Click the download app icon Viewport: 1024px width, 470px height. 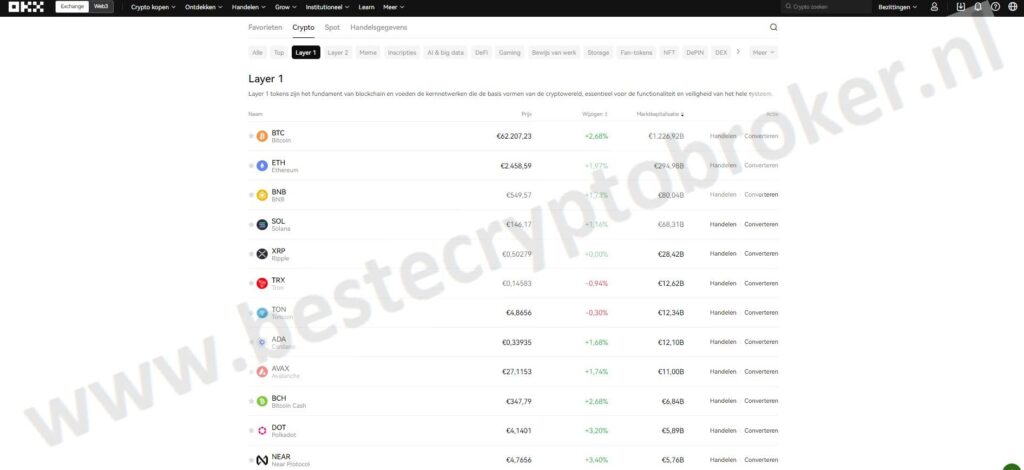point(961,7)
